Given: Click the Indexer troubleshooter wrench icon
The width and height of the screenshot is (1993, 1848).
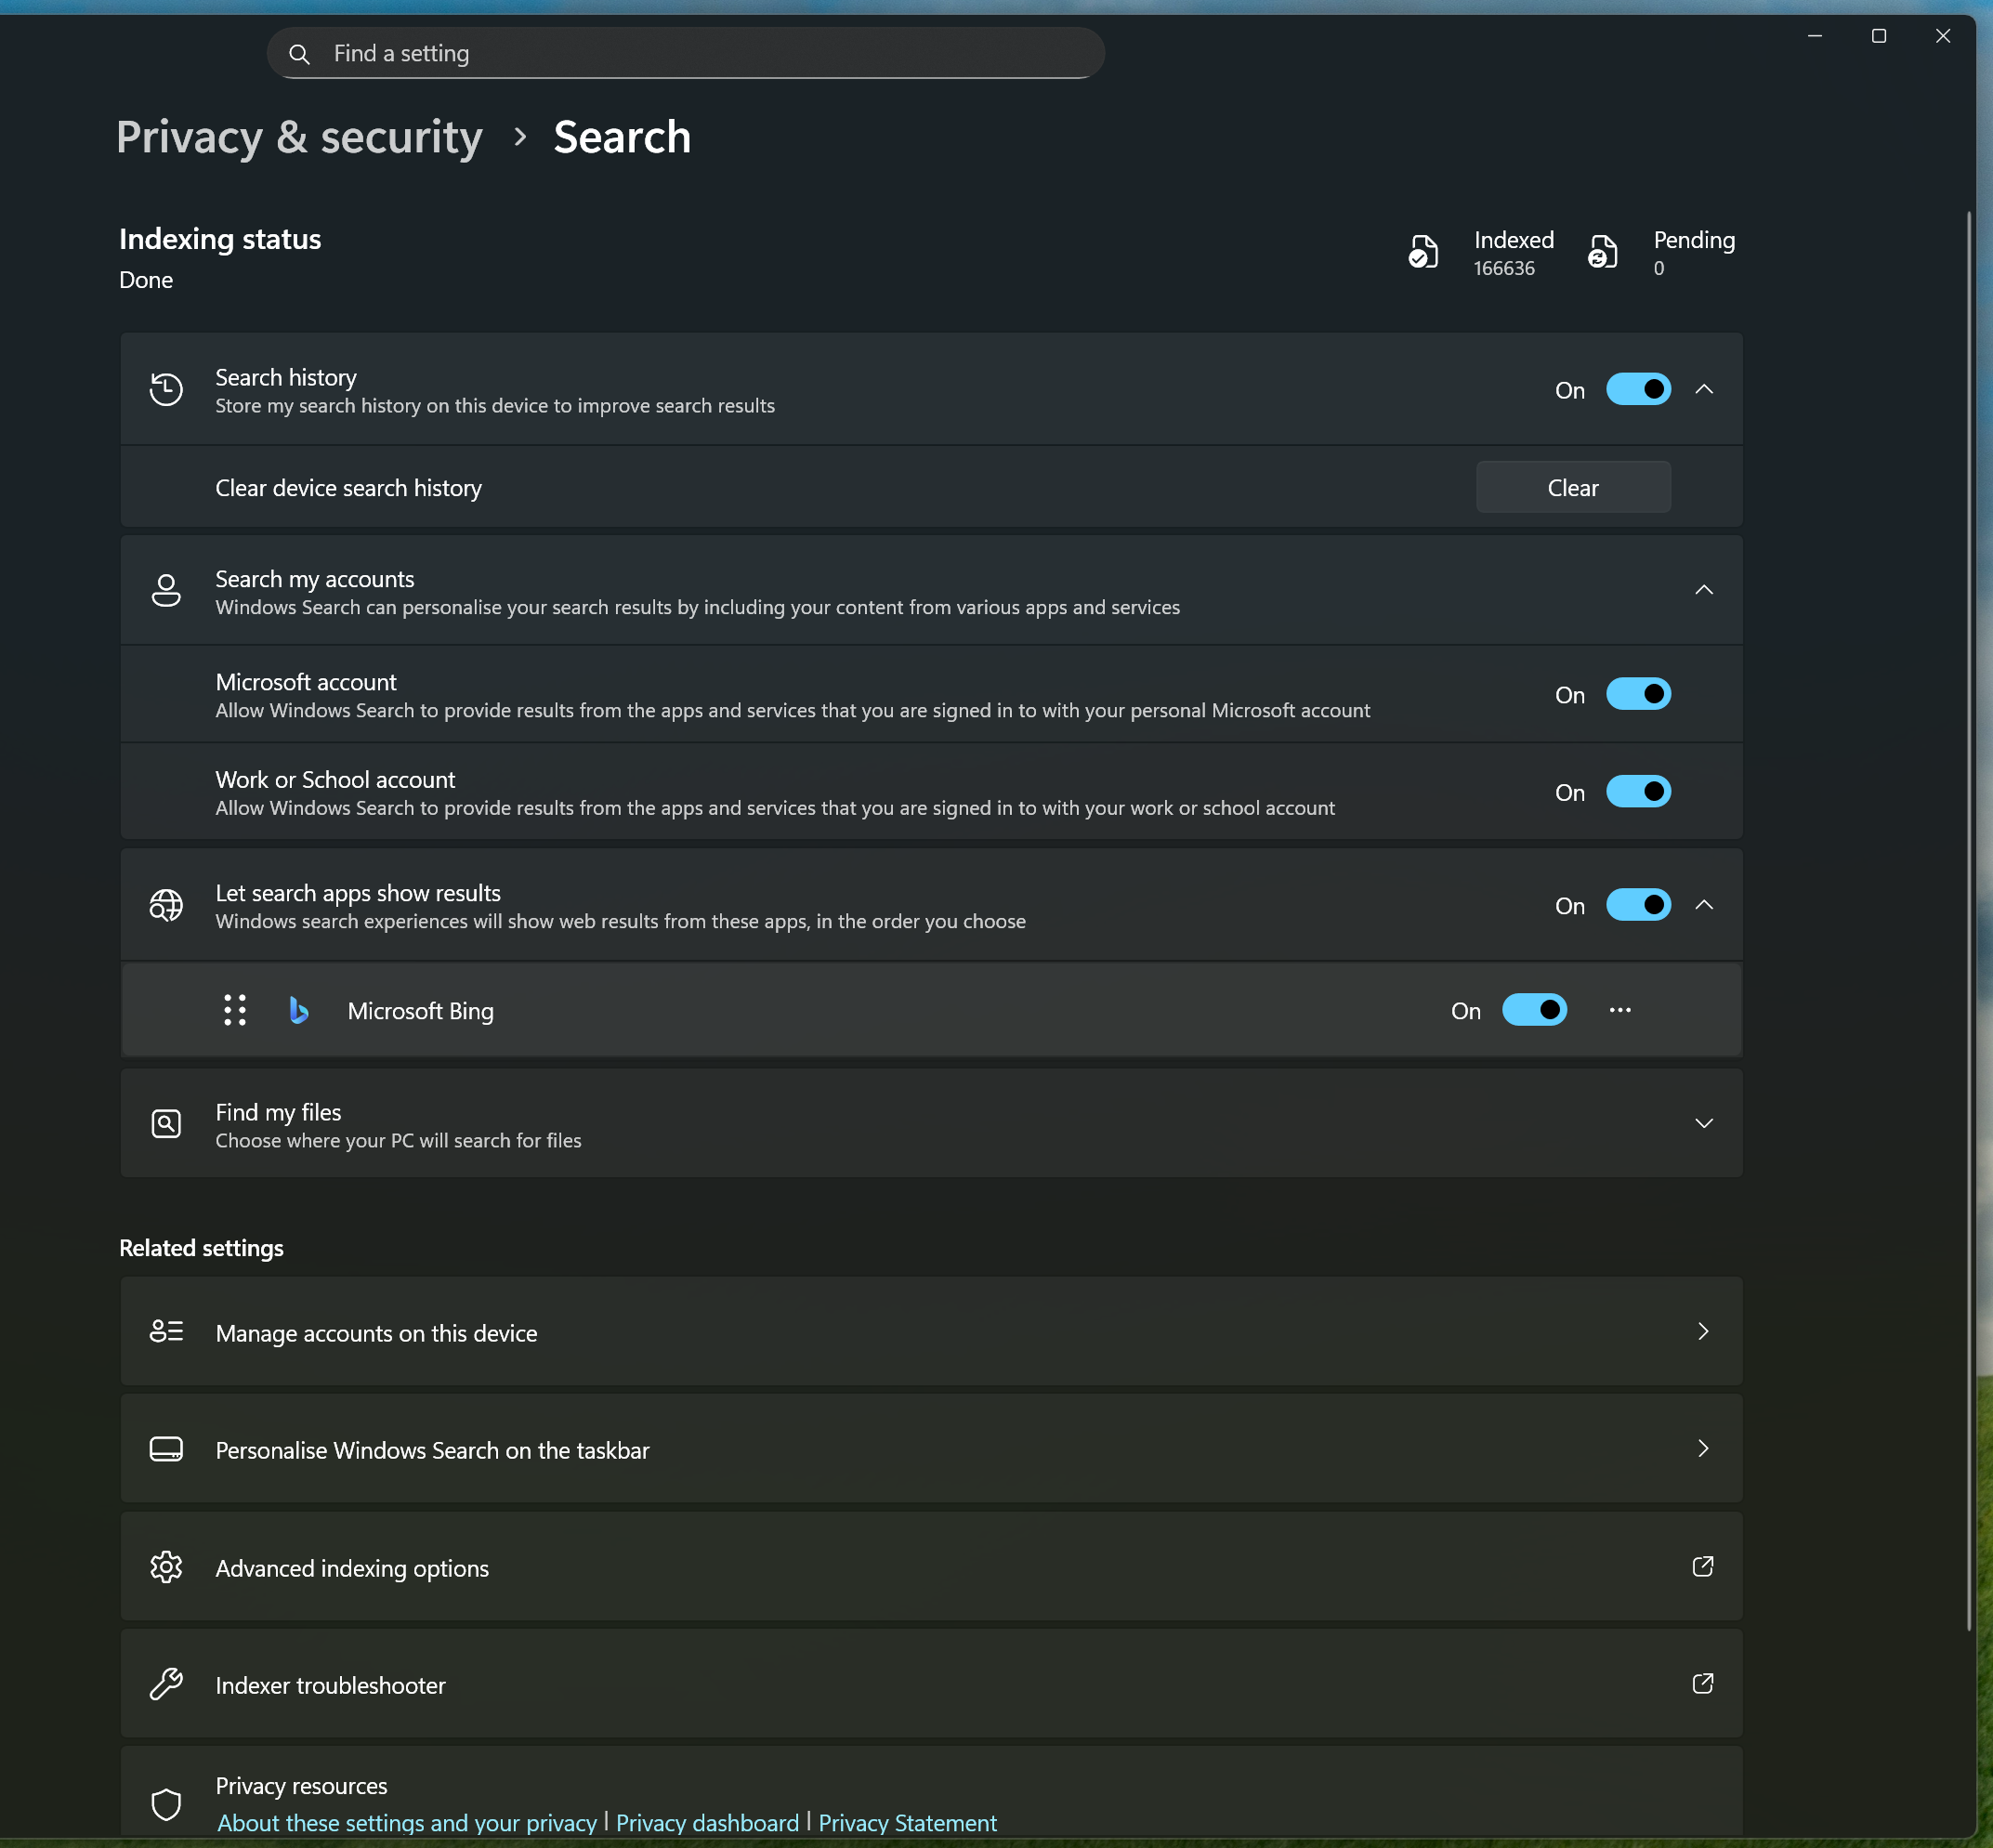Looking at the screenshot, I should point(166,1684).
